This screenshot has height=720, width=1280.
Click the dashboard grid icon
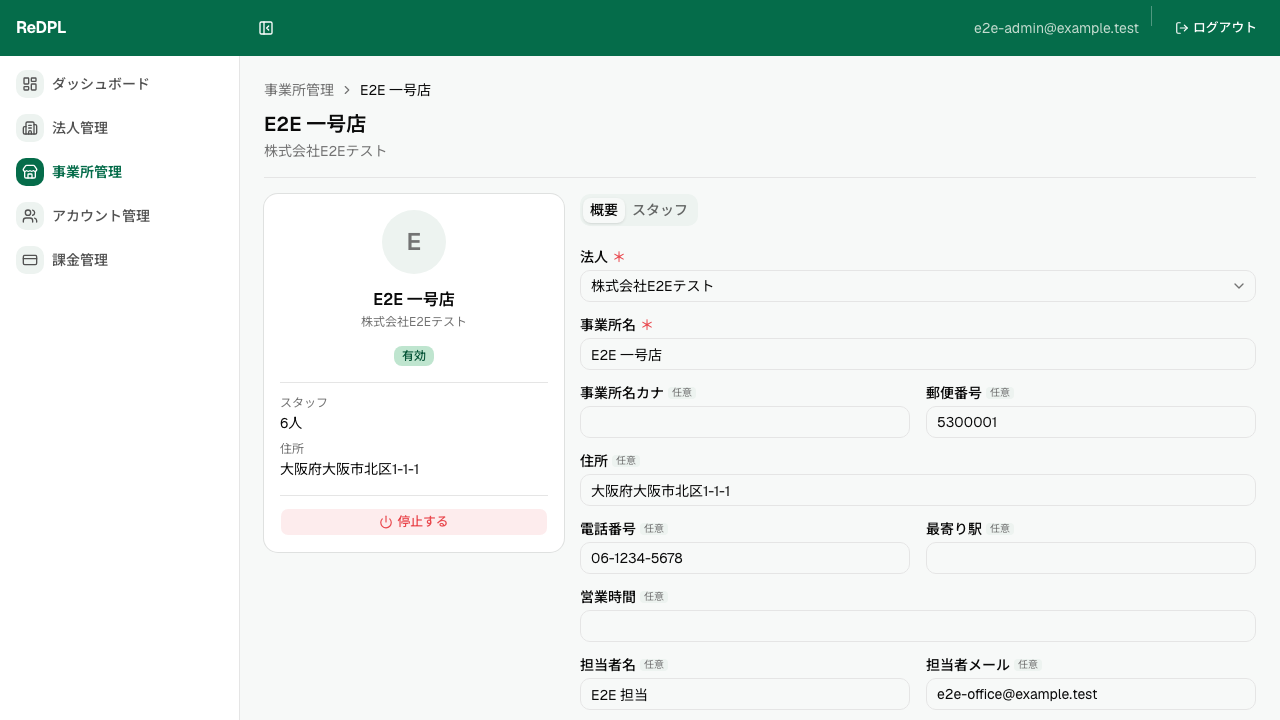point(30,84)
